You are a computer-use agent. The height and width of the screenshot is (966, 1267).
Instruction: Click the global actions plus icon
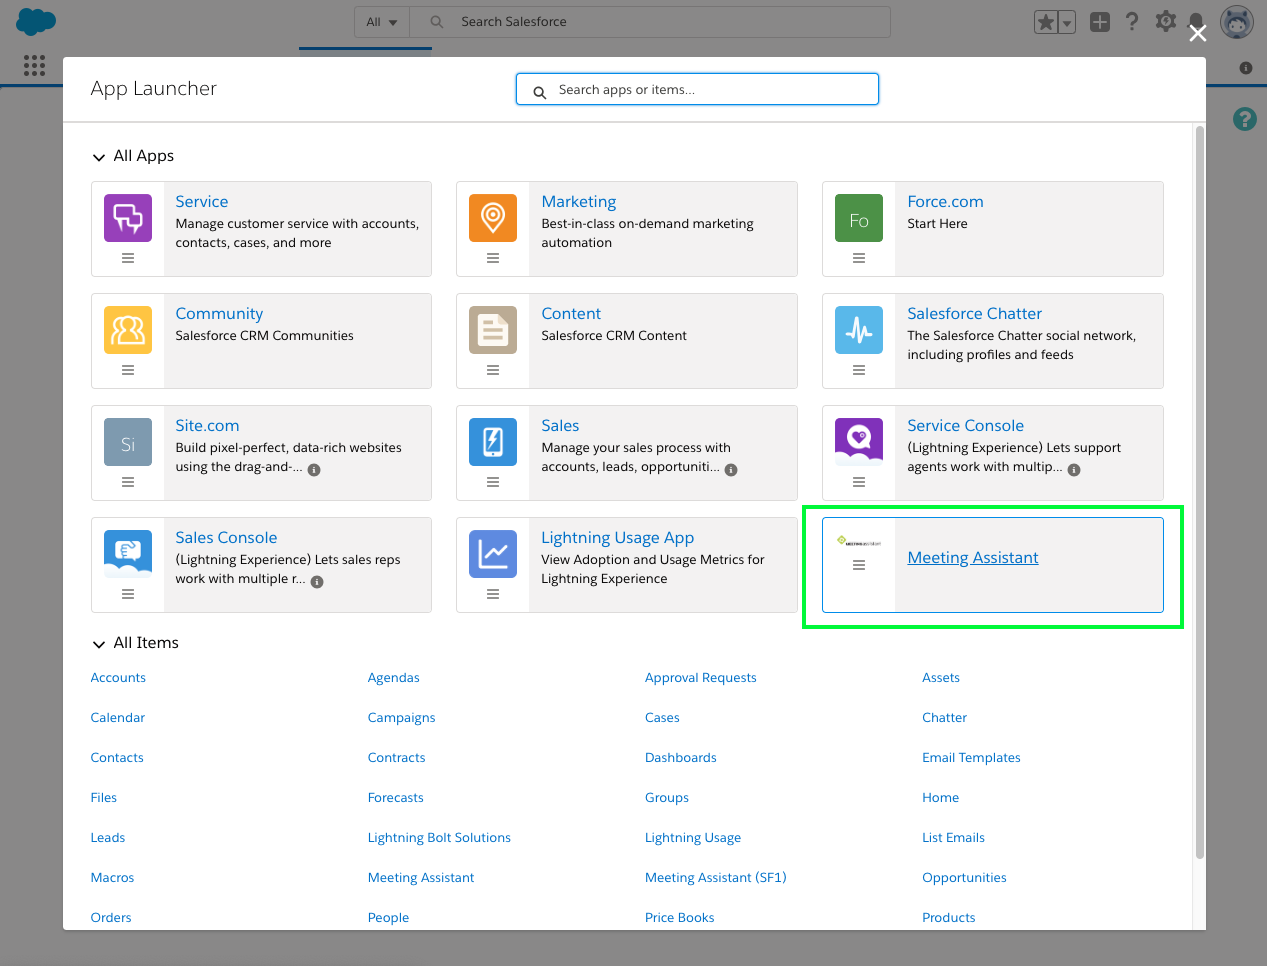1100,22
